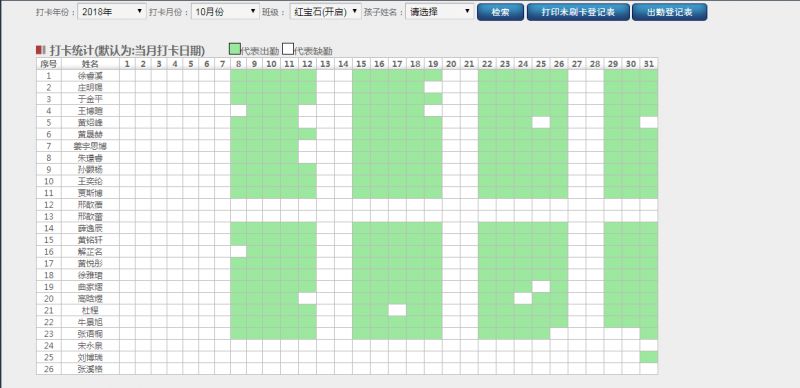Click the white 代表缺勤 legend swatch
The image size is (800, 388).
click(x=288, y=49)
